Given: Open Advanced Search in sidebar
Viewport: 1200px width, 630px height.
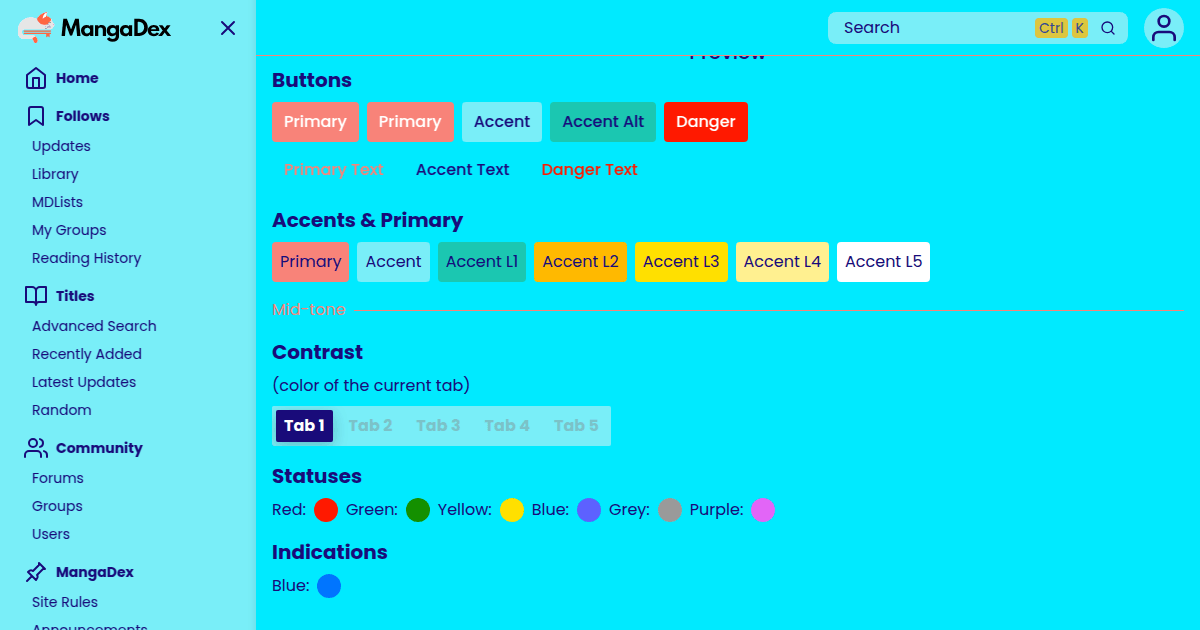Looking at the screenshot, I should tap(94, 326).
